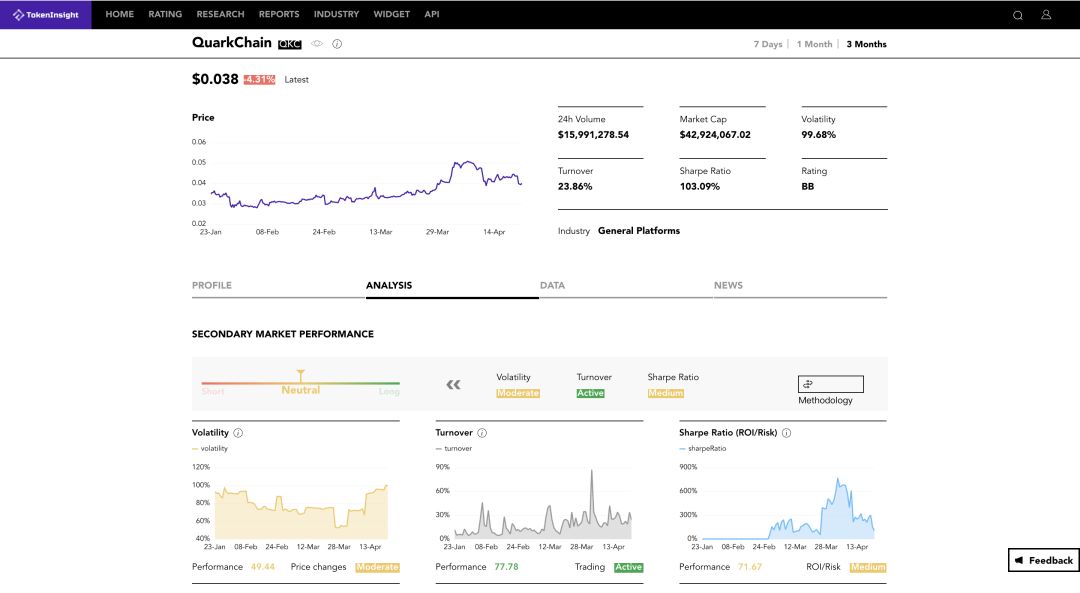Viewport: 1080px width, 593px height.
Task: Click the Price line chart
Action: click(366, 186)
